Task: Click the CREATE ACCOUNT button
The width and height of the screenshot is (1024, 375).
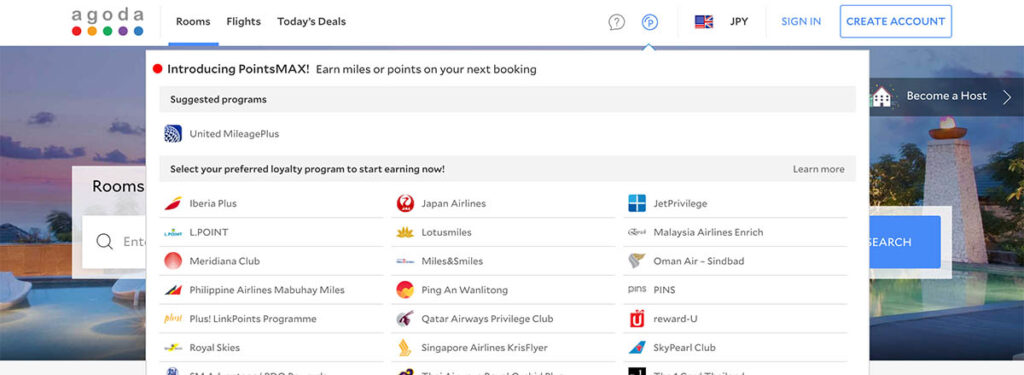Action: 895,22
